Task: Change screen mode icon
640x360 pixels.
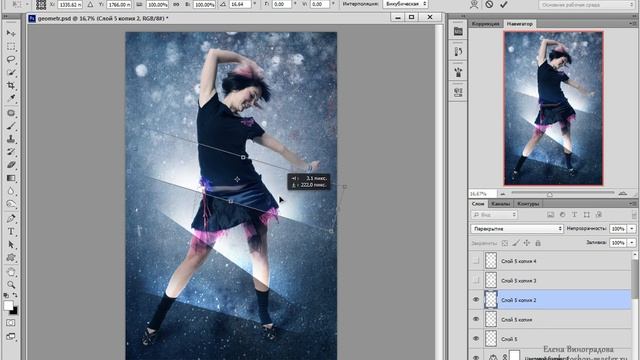Action: (x=11, y=336)
